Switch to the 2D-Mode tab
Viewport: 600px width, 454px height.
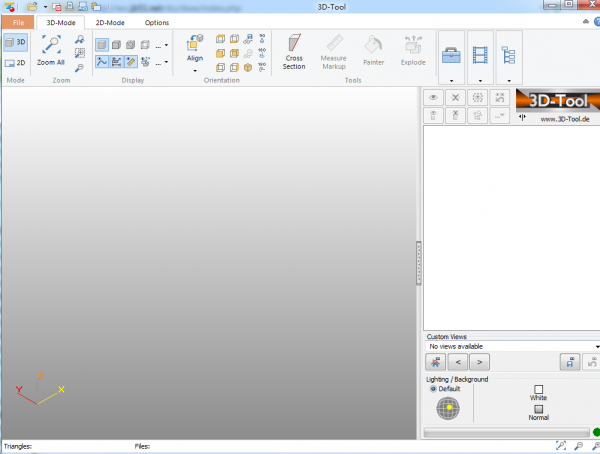pyautogui.click(x=109, y=22)
